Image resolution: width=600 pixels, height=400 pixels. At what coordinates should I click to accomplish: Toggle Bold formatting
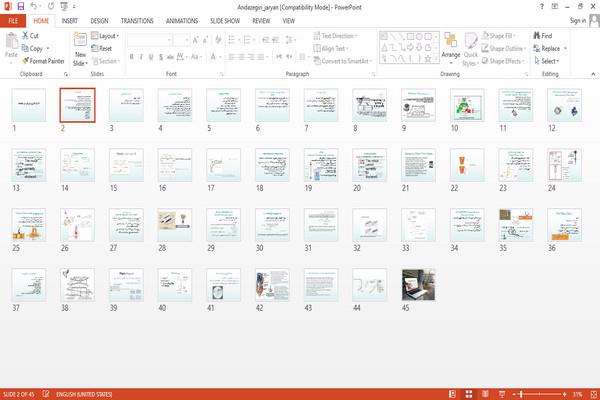point(132,57)
